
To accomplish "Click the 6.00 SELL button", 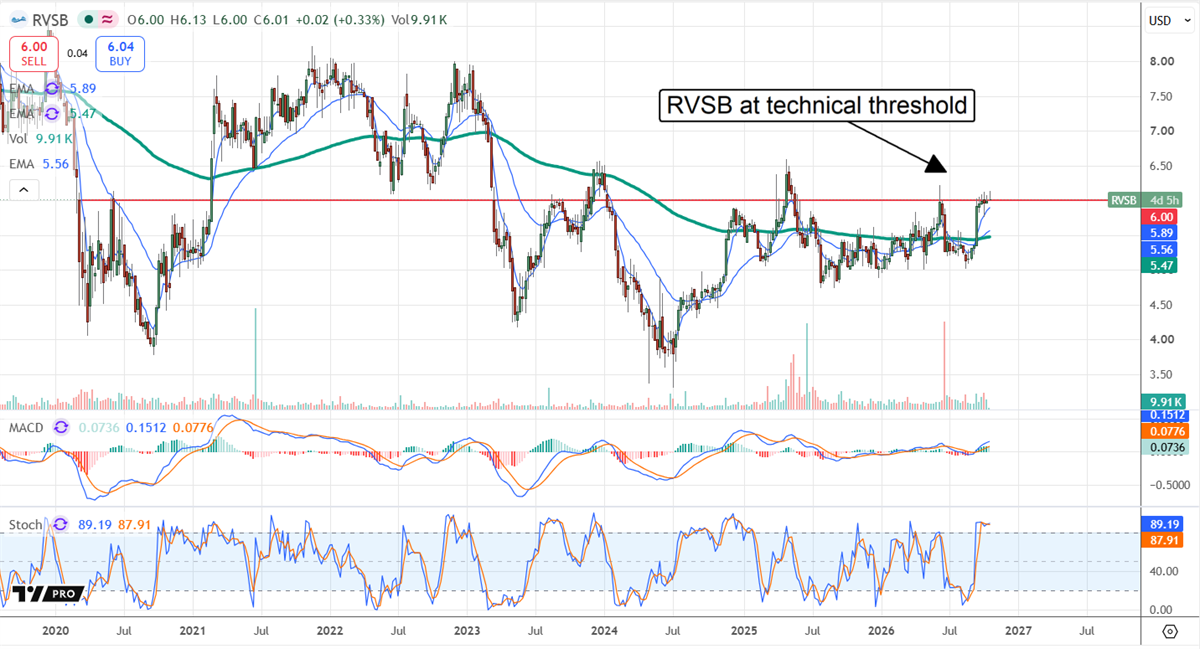I will [32, 53].
